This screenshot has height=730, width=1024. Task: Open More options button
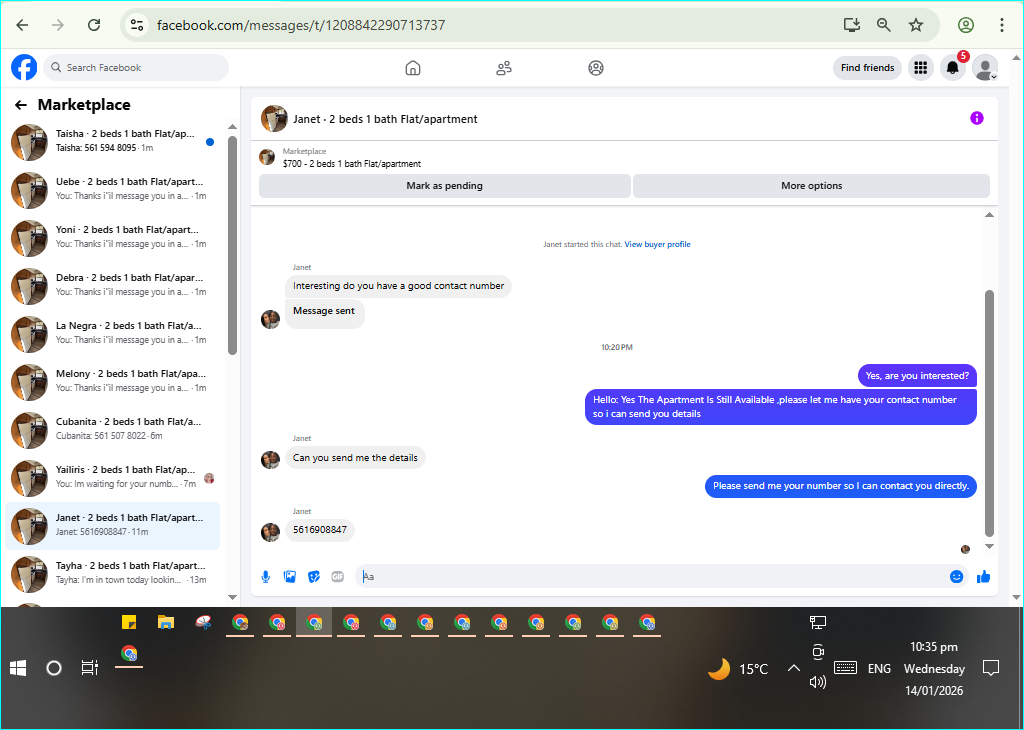811,185
